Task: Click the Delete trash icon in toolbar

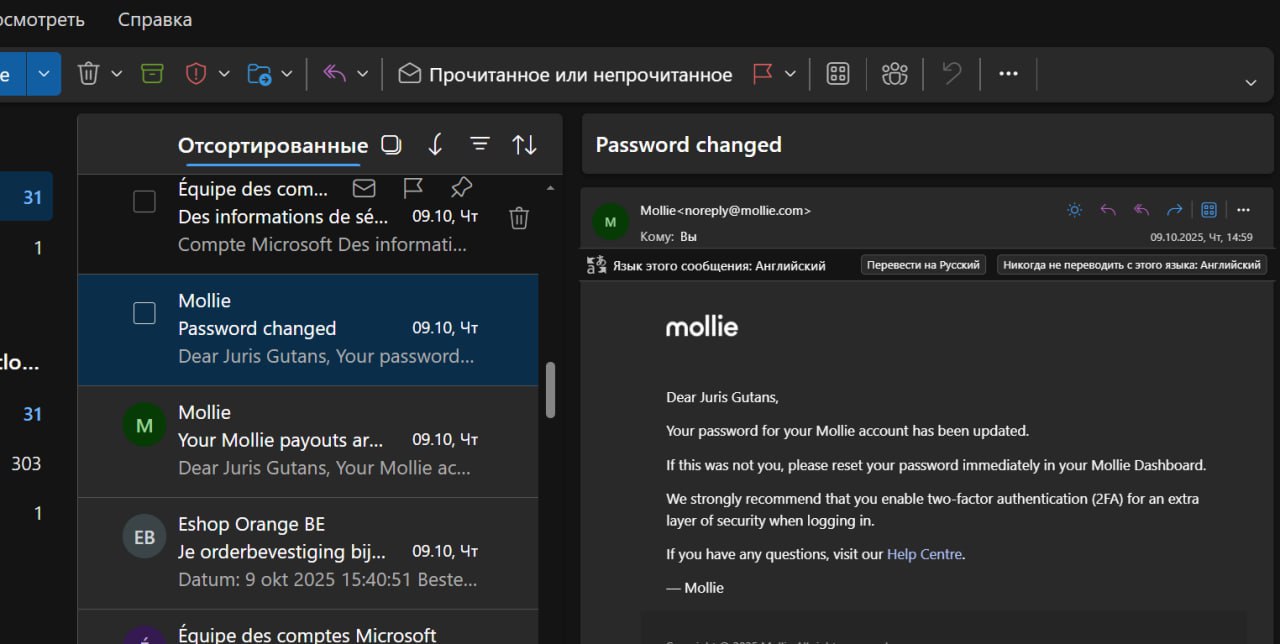Action: [x=89, y=74]
